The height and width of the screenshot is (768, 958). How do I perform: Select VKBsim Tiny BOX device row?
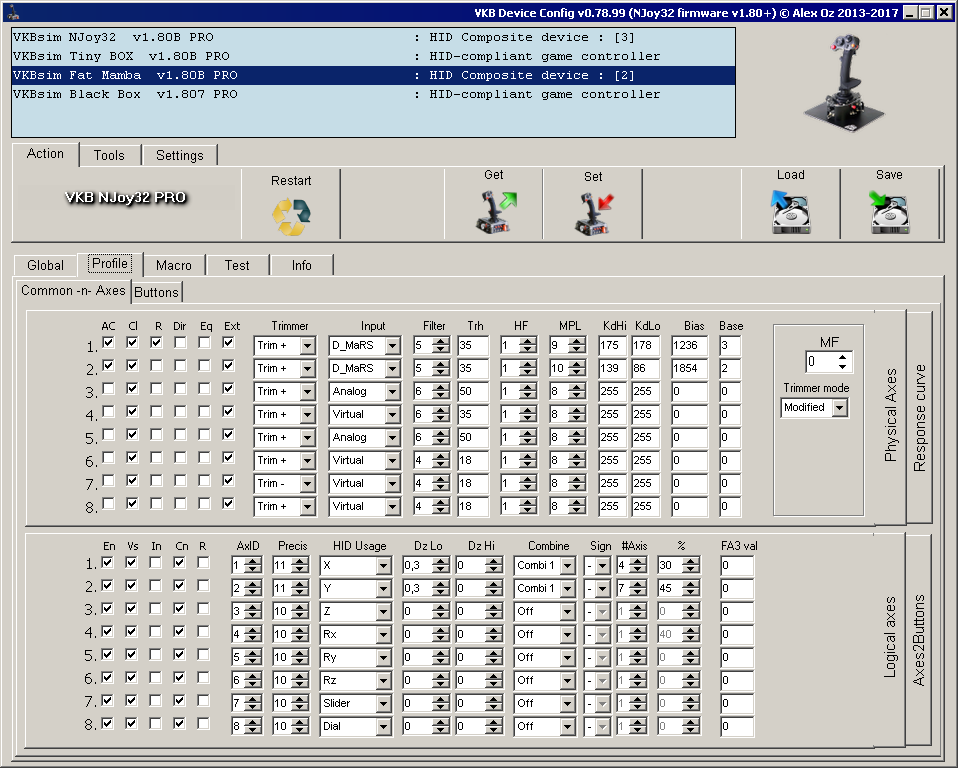pos(373,56)
